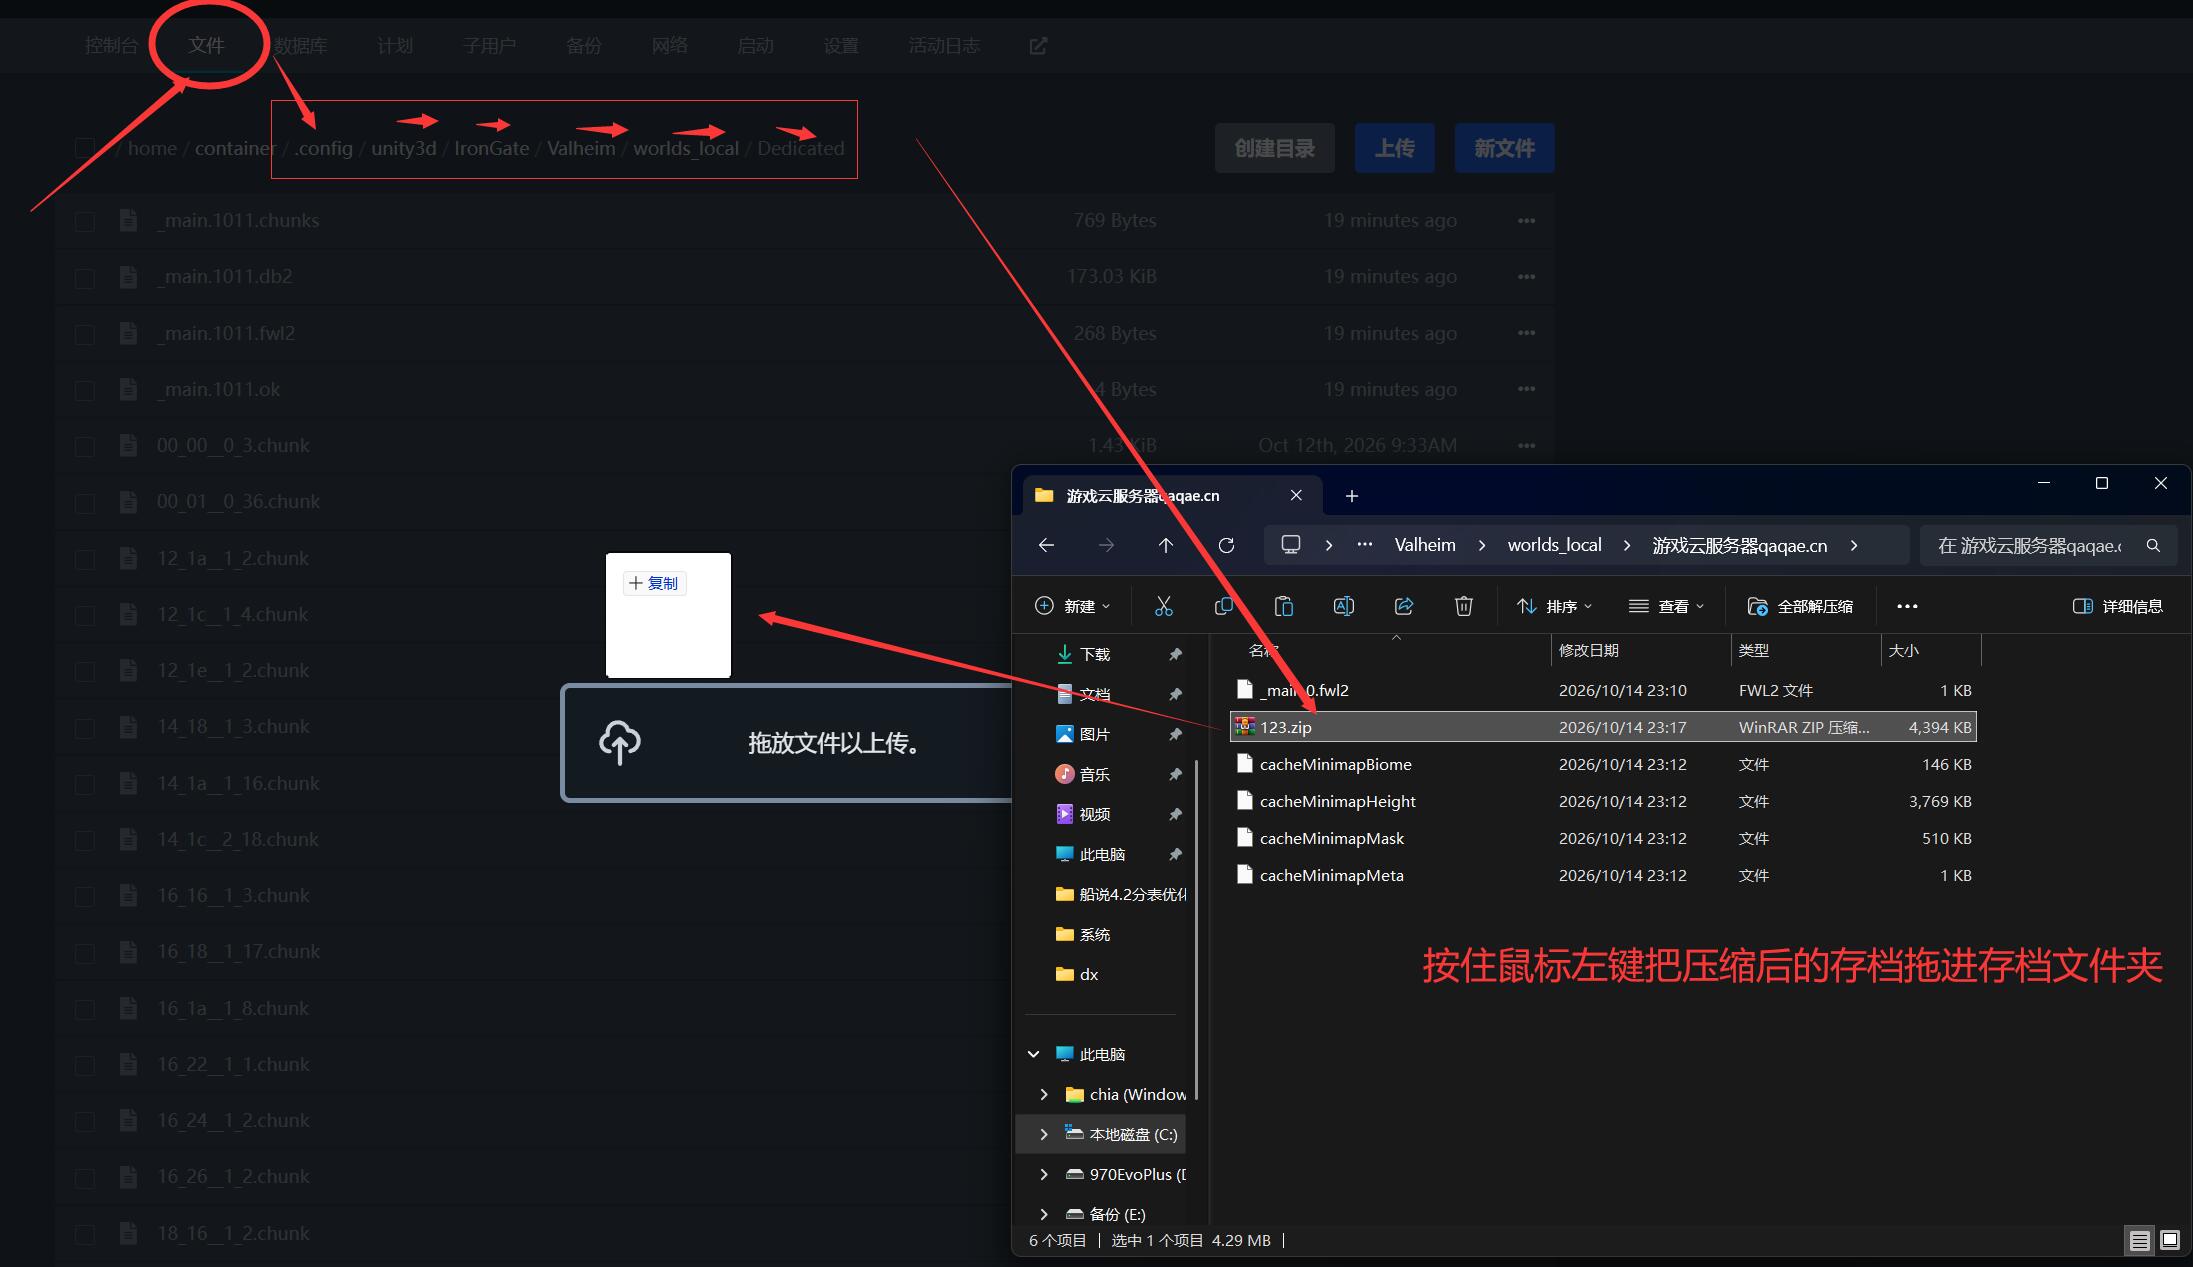This screenshot has width=2193, height=1267.
Task: Switch to the 备份 tab
Action: tap(584, 46)
